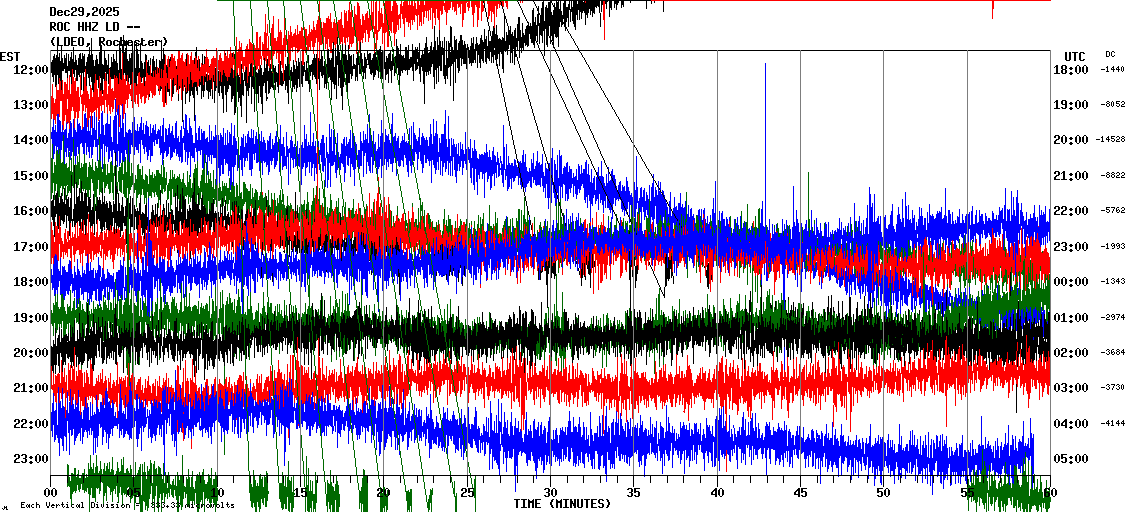Viewport: 1130px width, 519px height.
Task: Pick the 20:00 EST row label
Action: [31, 353]
